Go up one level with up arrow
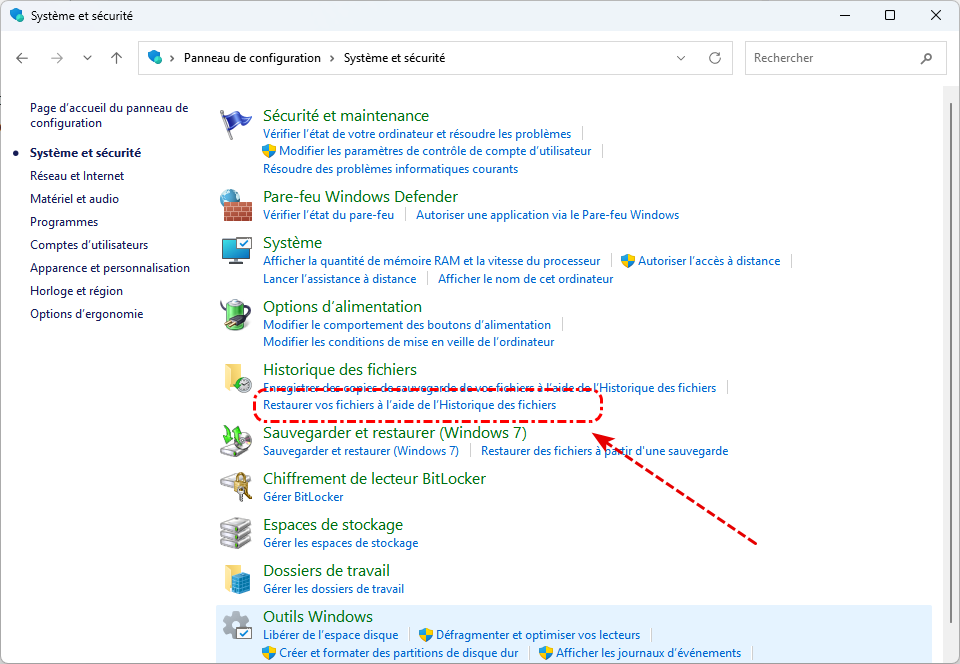The height and width of the screenshot is (664, 960). click(x=117, y=58)
